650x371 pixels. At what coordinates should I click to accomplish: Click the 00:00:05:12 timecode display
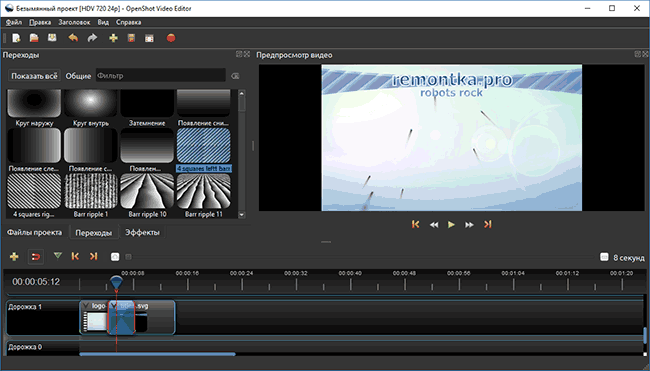pos(36,282)
